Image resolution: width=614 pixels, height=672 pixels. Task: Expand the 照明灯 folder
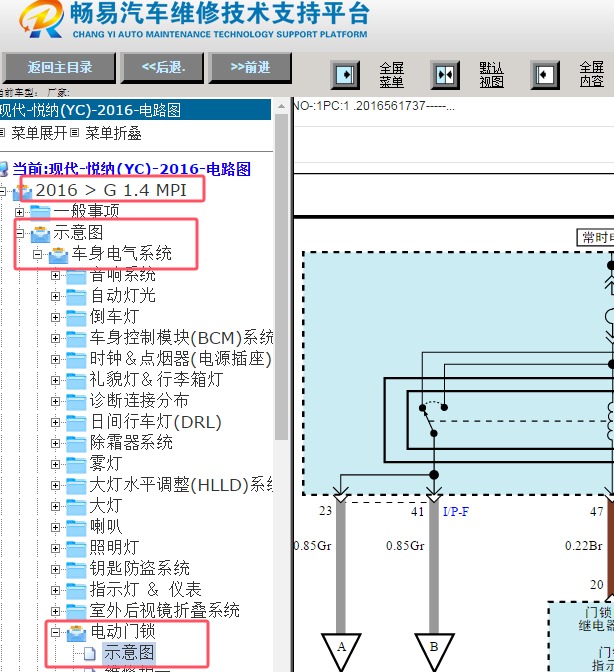[x=55, y=548]
